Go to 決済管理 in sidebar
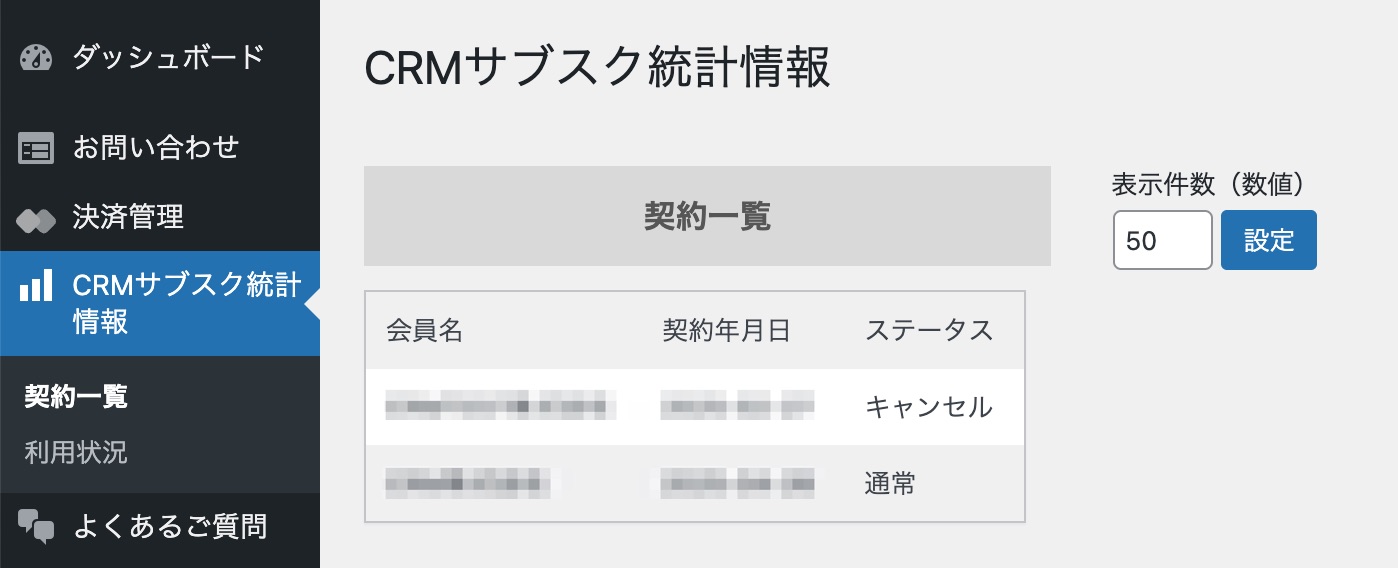The height and width of the screenshot is (568, 1398). [128, 218]
